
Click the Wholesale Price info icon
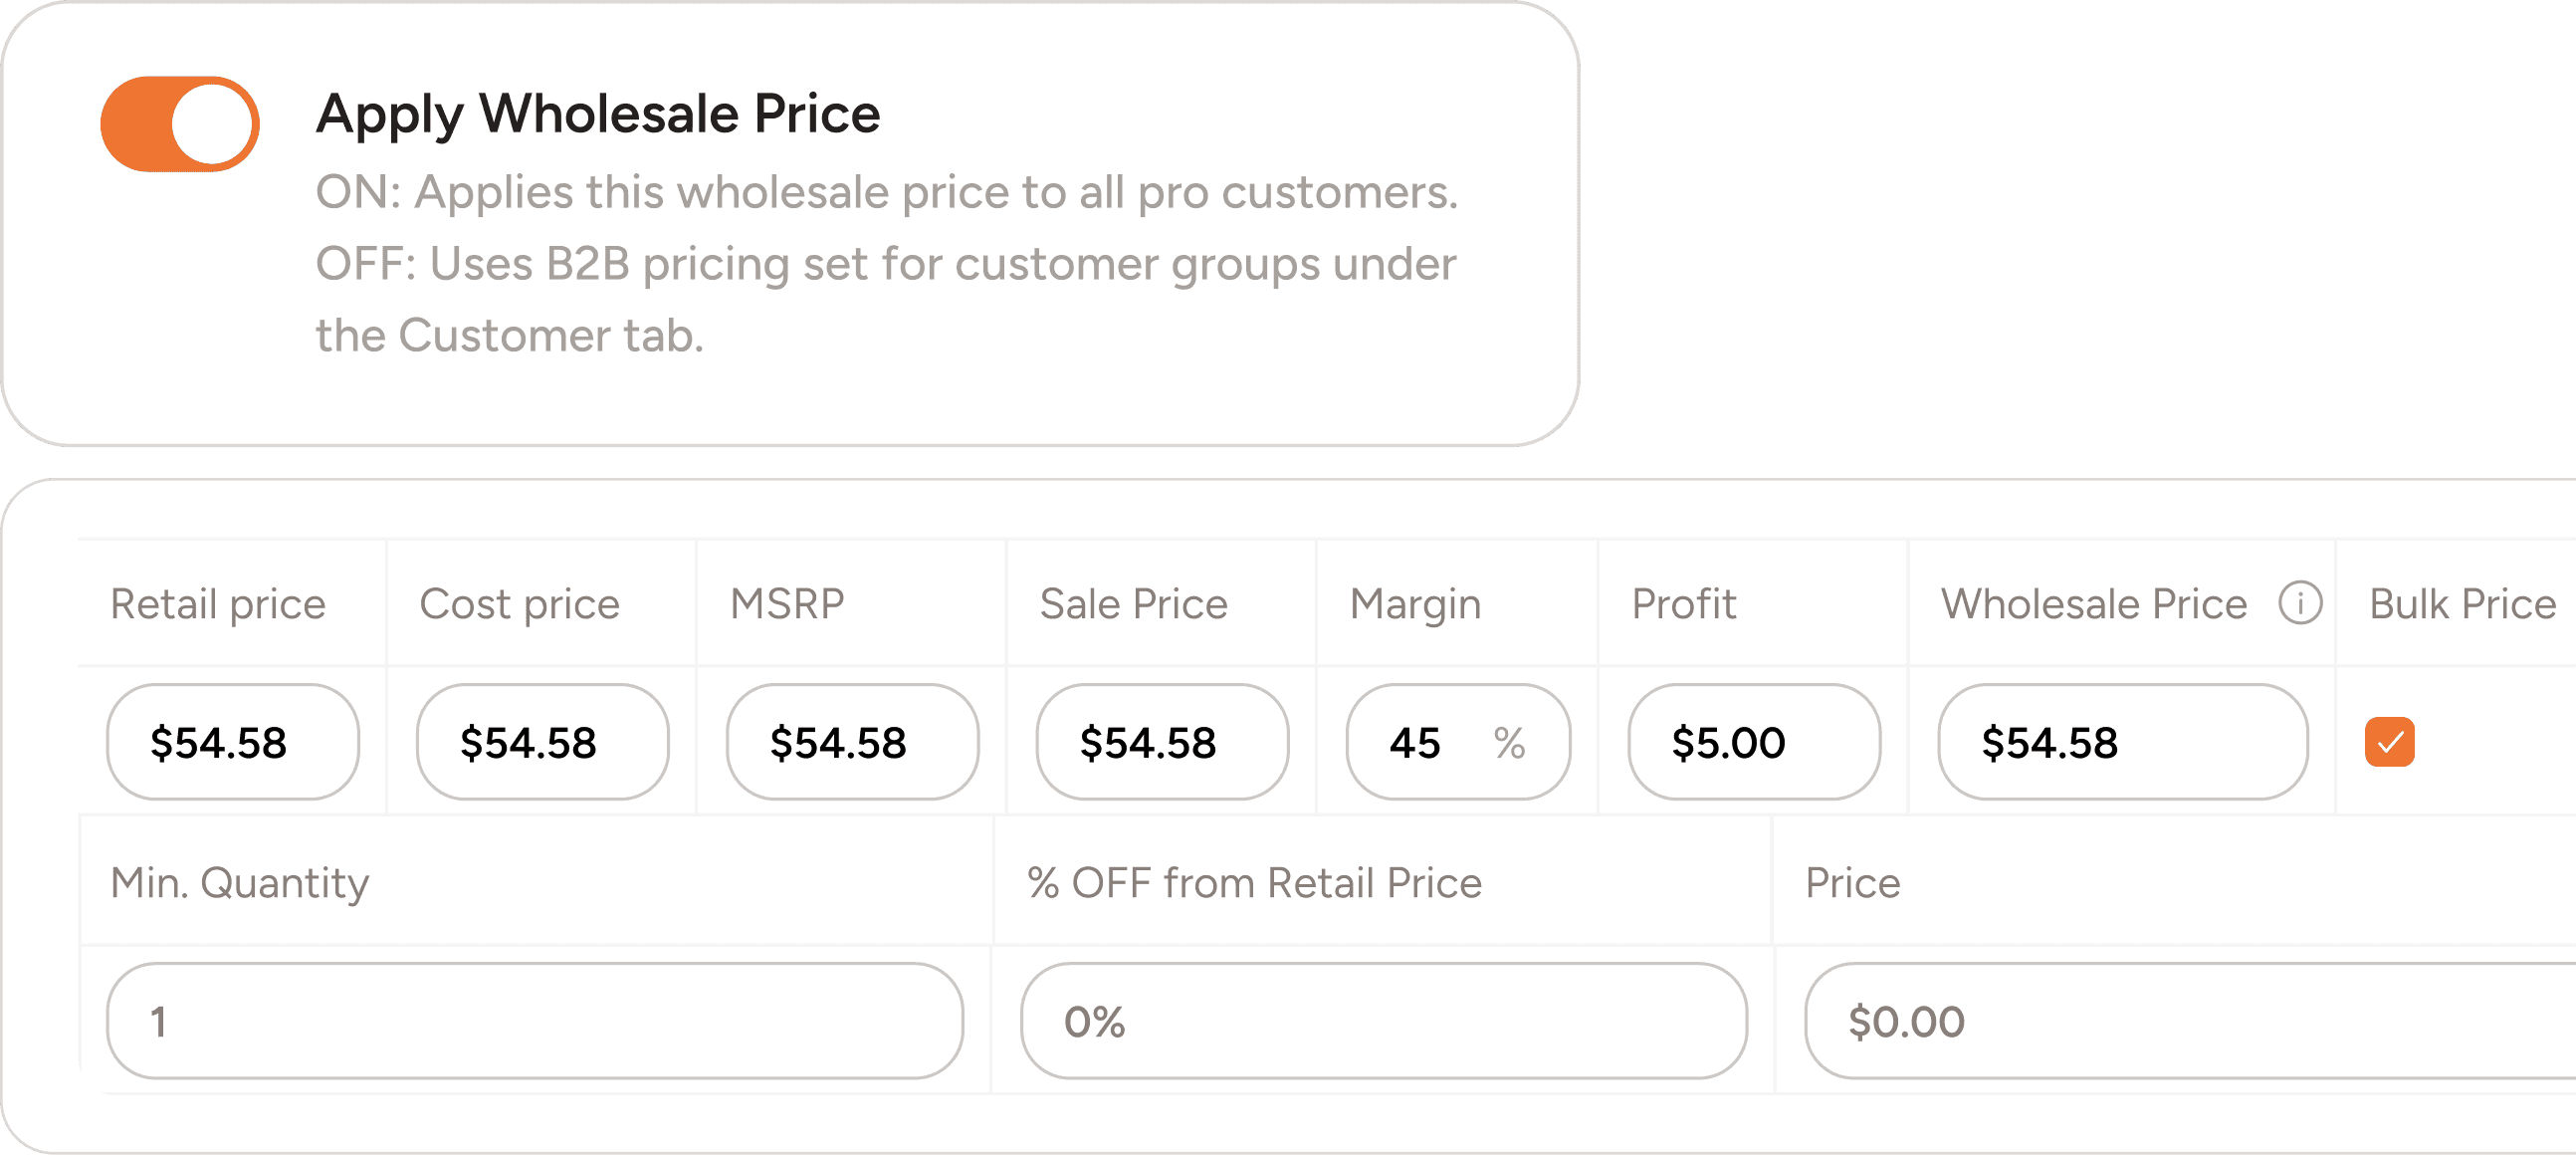pos(2301,604)
